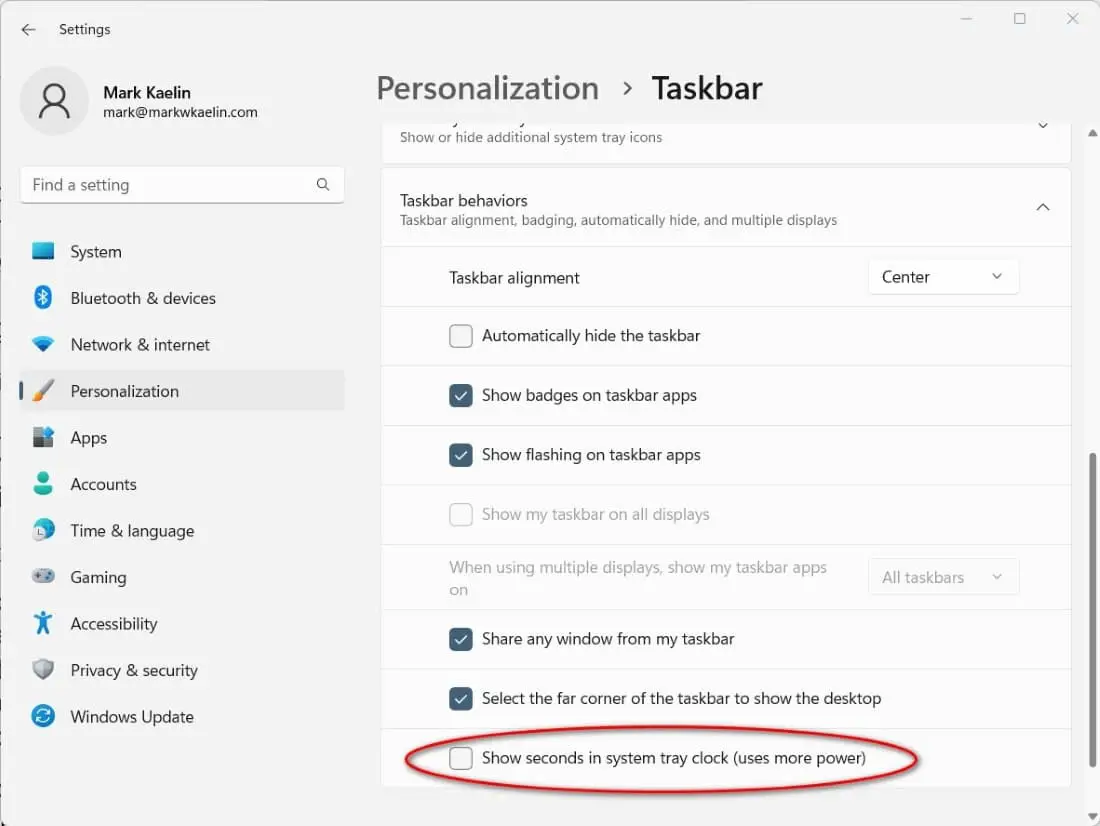Enable Automatically hide the taskbar checkbox
The height and width of the screenshot is (826, 1100).
click(x=461, y=336)
